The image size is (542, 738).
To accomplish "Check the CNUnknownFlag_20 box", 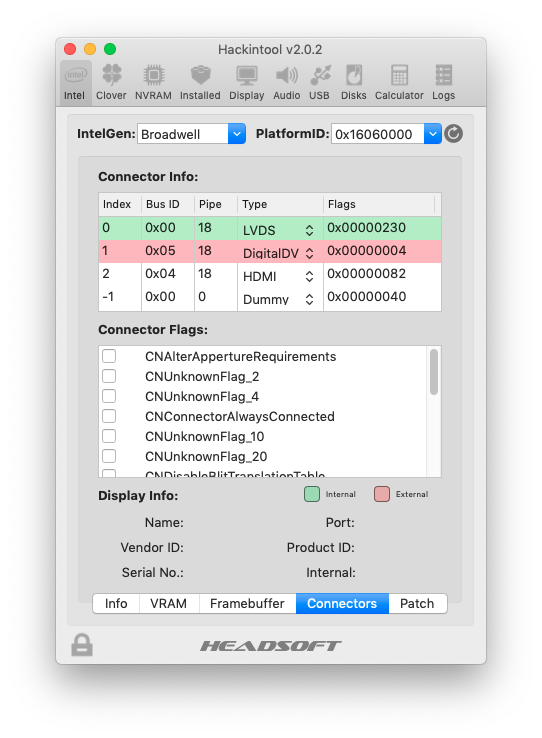I will 109,456.
